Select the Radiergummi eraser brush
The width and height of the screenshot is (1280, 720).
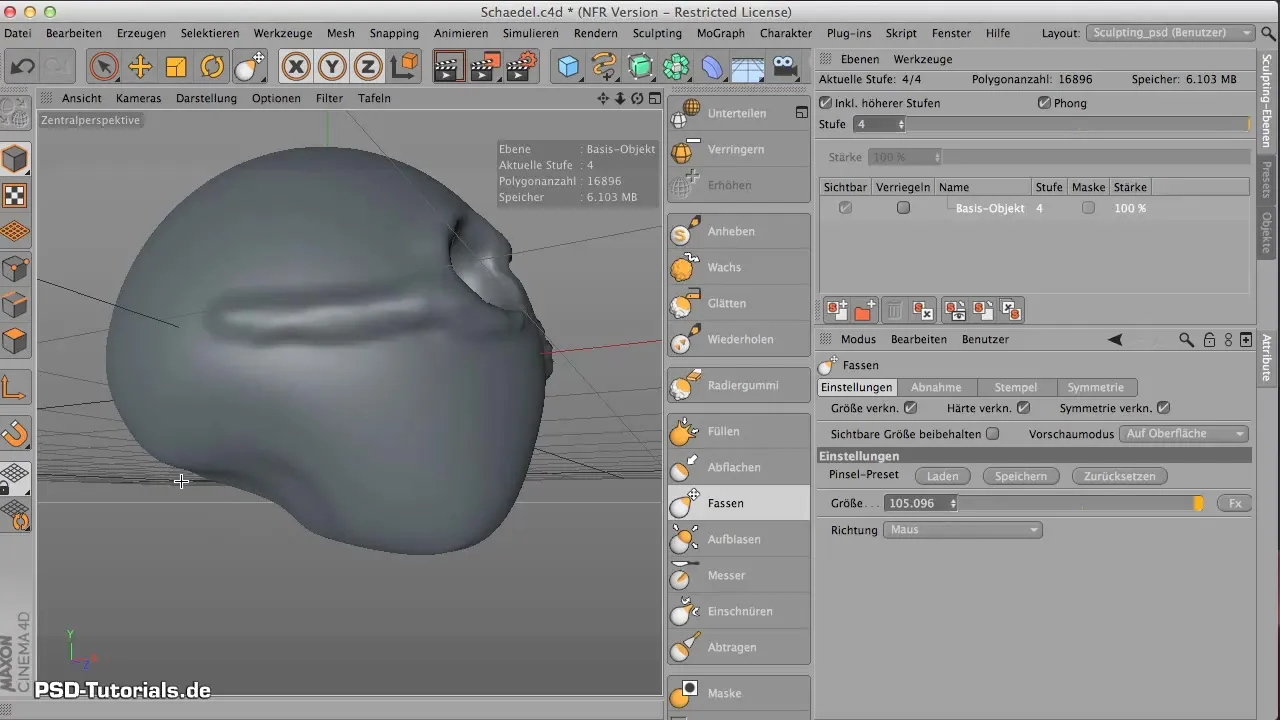pyautogui.click(x=739, y=385)
